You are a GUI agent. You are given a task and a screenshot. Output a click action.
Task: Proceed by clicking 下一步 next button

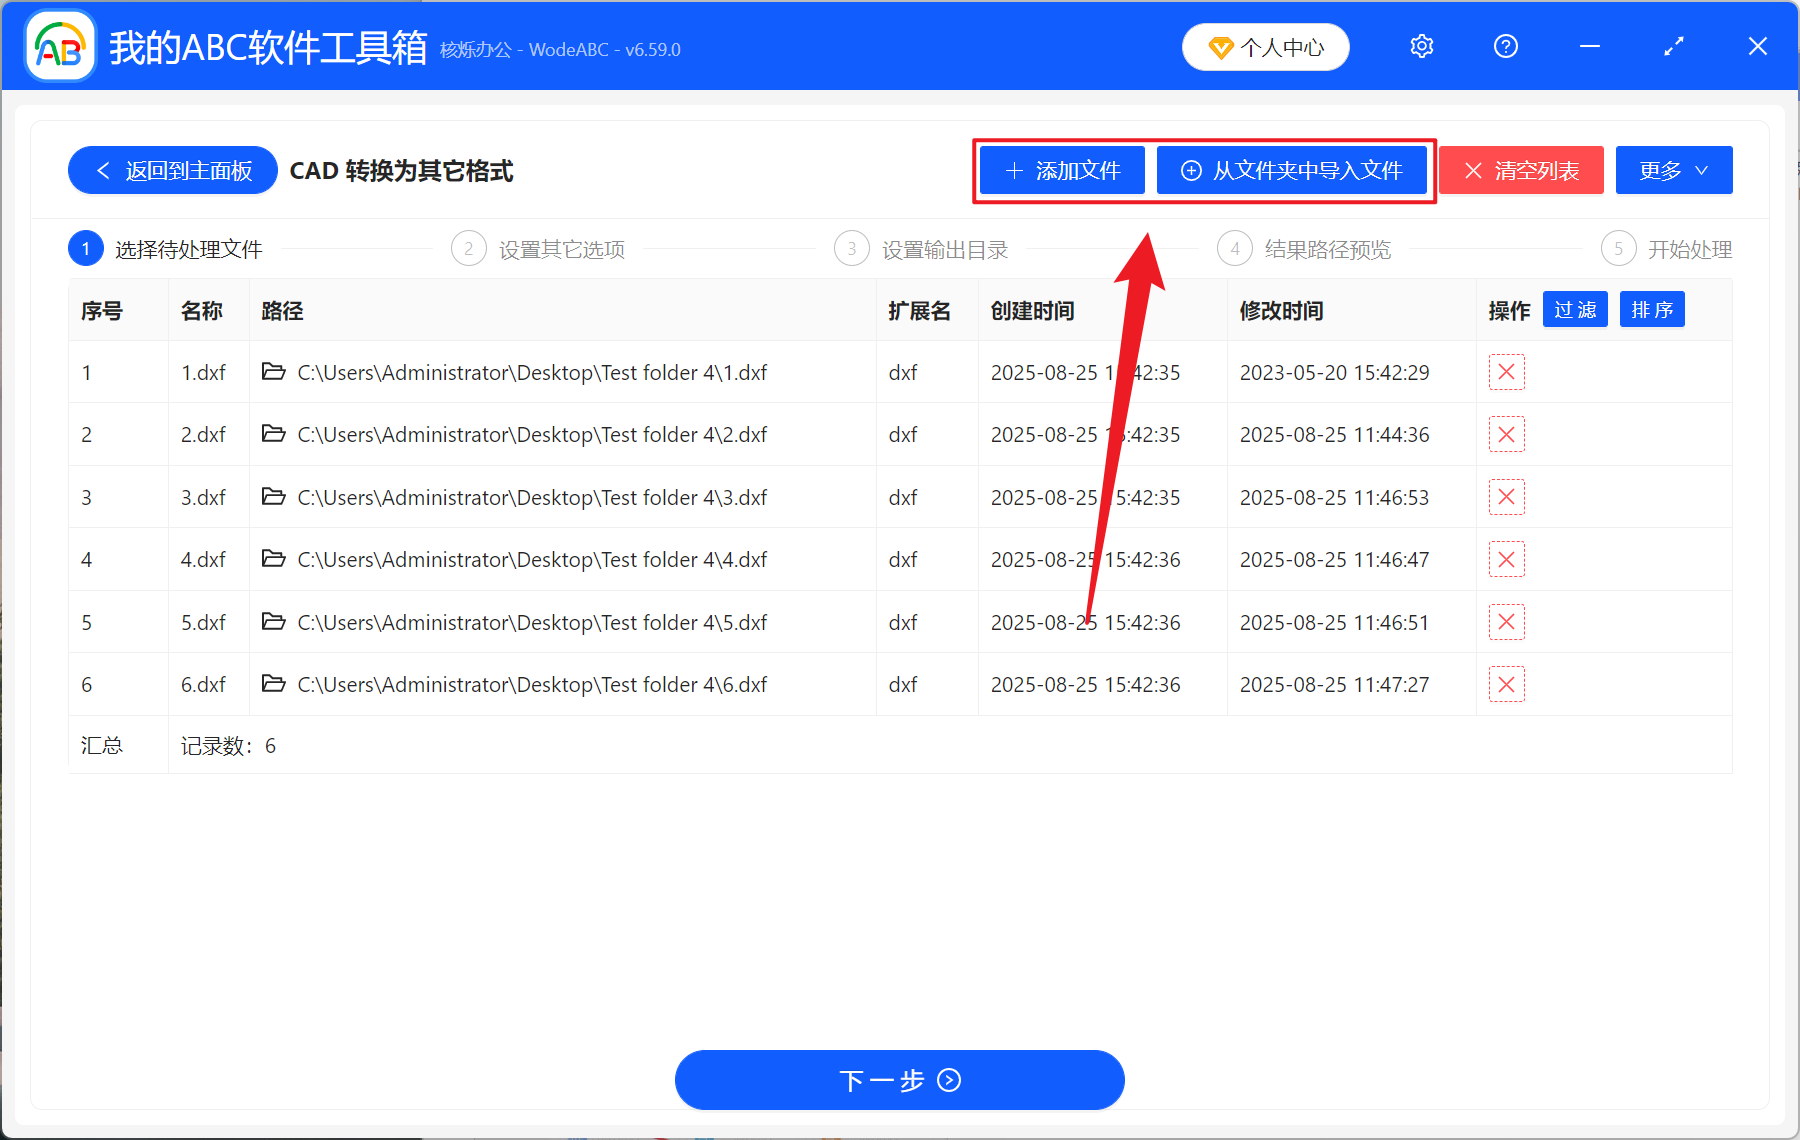[899, 1080]
